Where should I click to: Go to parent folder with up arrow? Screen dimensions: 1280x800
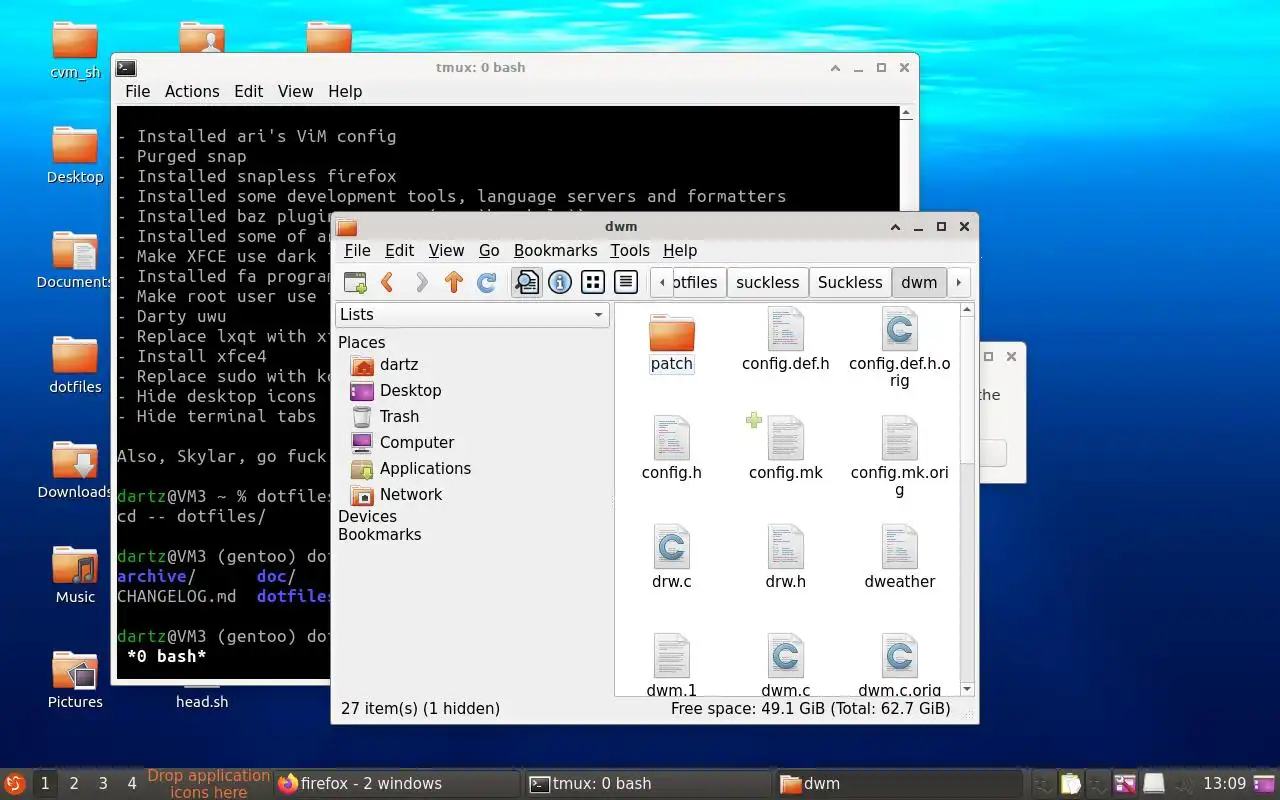[454, 282]
